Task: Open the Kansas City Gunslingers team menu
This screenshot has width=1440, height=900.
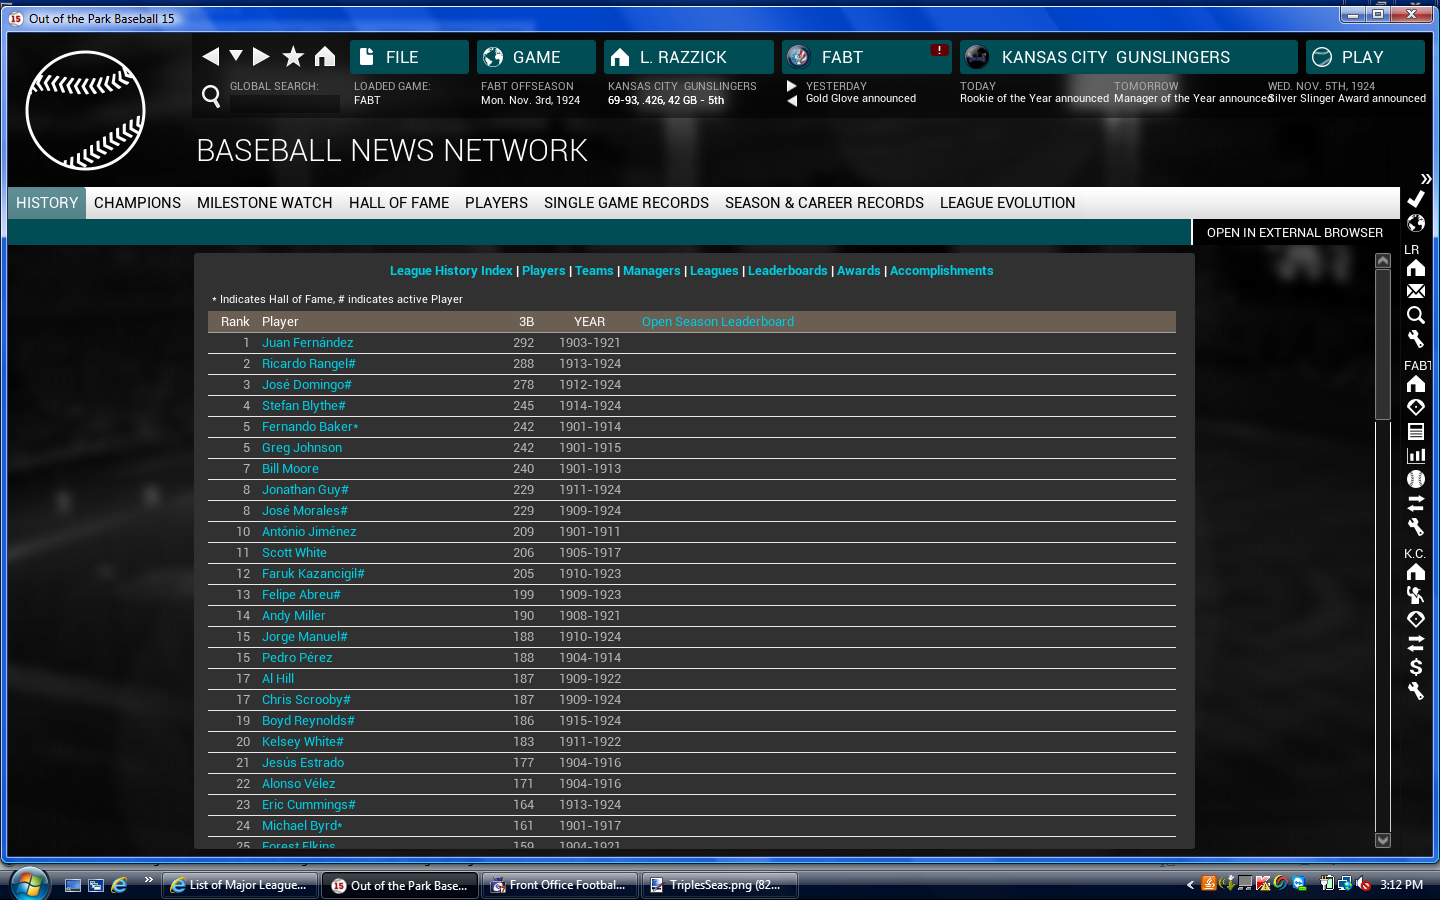Action: [1129, 57]
